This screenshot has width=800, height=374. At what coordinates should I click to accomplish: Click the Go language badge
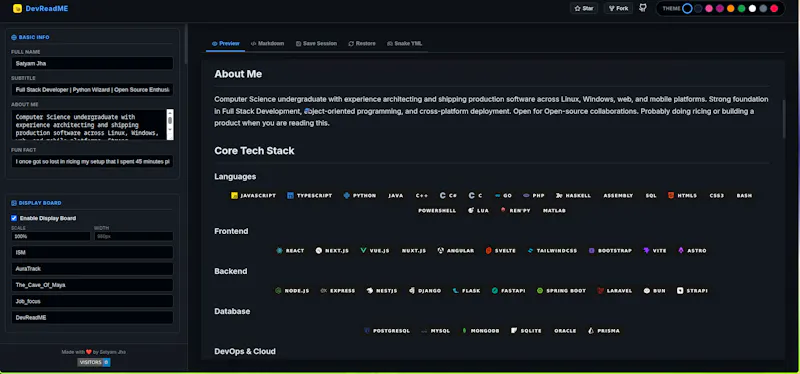[x=503, y=195]
